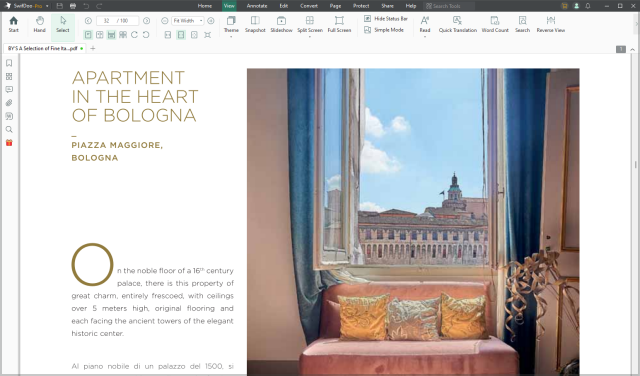
Task: Go to the previous page arrow
Action: 88,21
